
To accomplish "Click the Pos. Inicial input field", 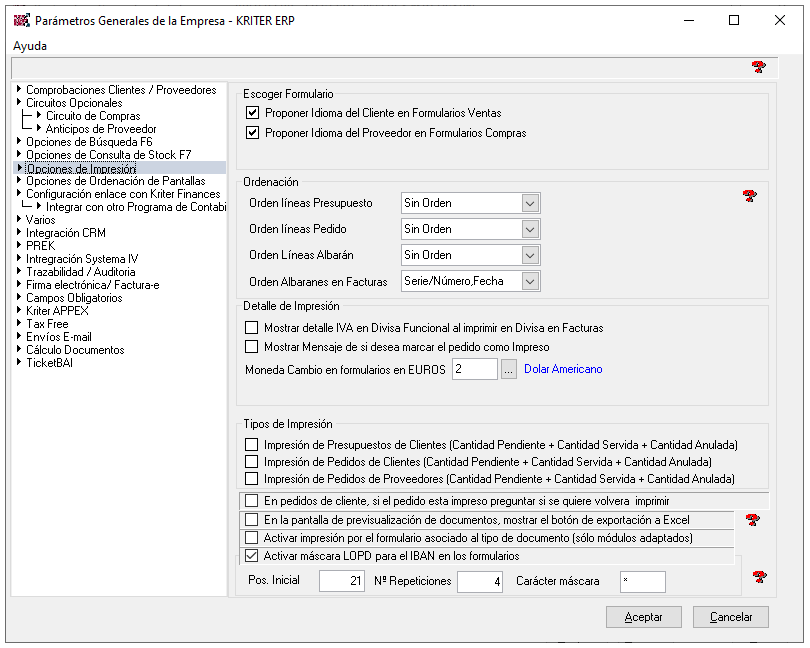I will tap(342, 581).
